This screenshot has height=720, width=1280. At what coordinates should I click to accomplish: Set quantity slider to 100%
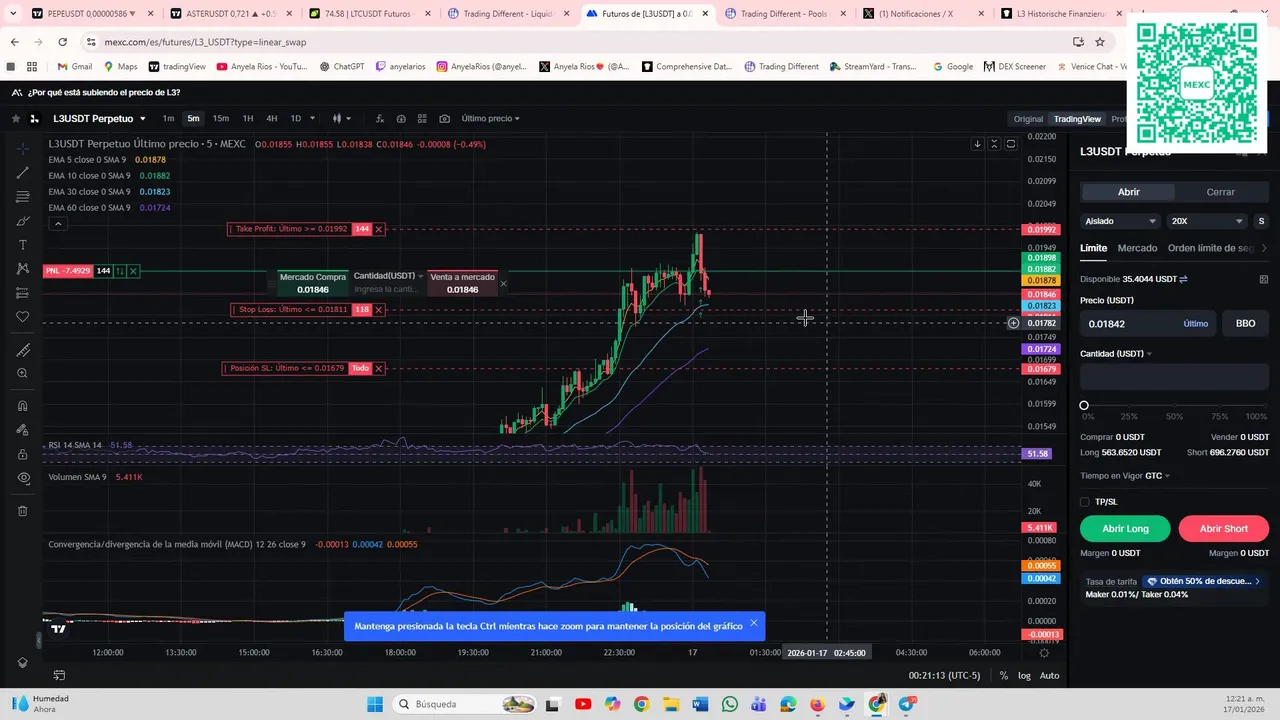[x=1263, y=405]
